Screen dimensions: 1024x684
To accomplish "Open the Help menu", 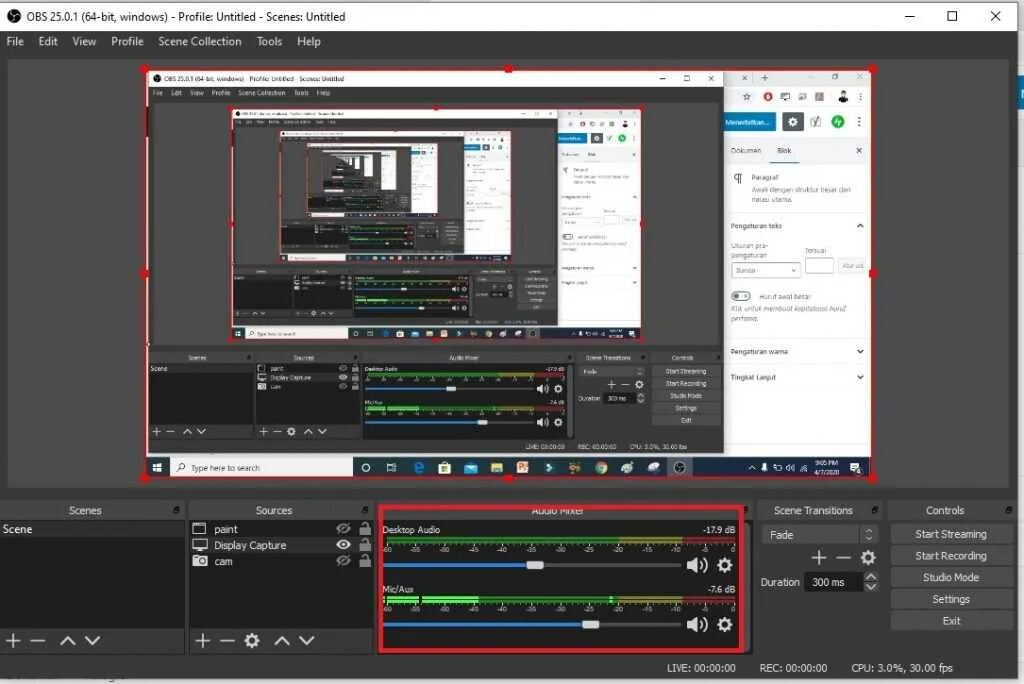I will (308, 41).
